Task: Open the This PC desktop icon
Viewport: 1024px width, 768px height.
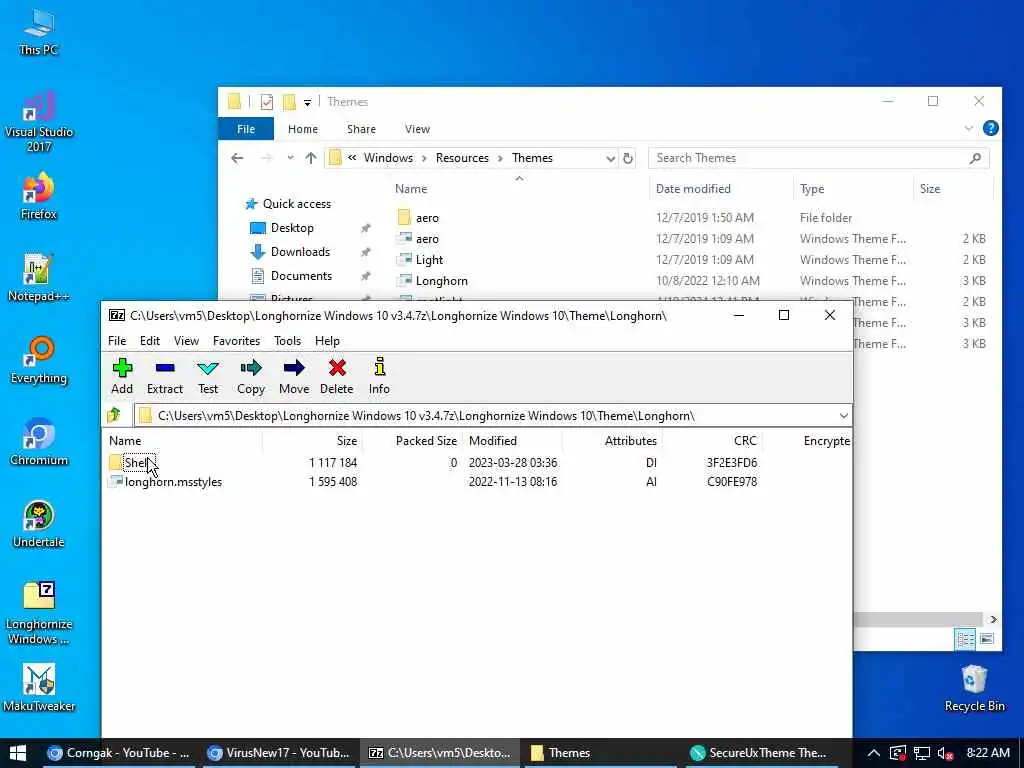Action: click(x=39, y=32)
